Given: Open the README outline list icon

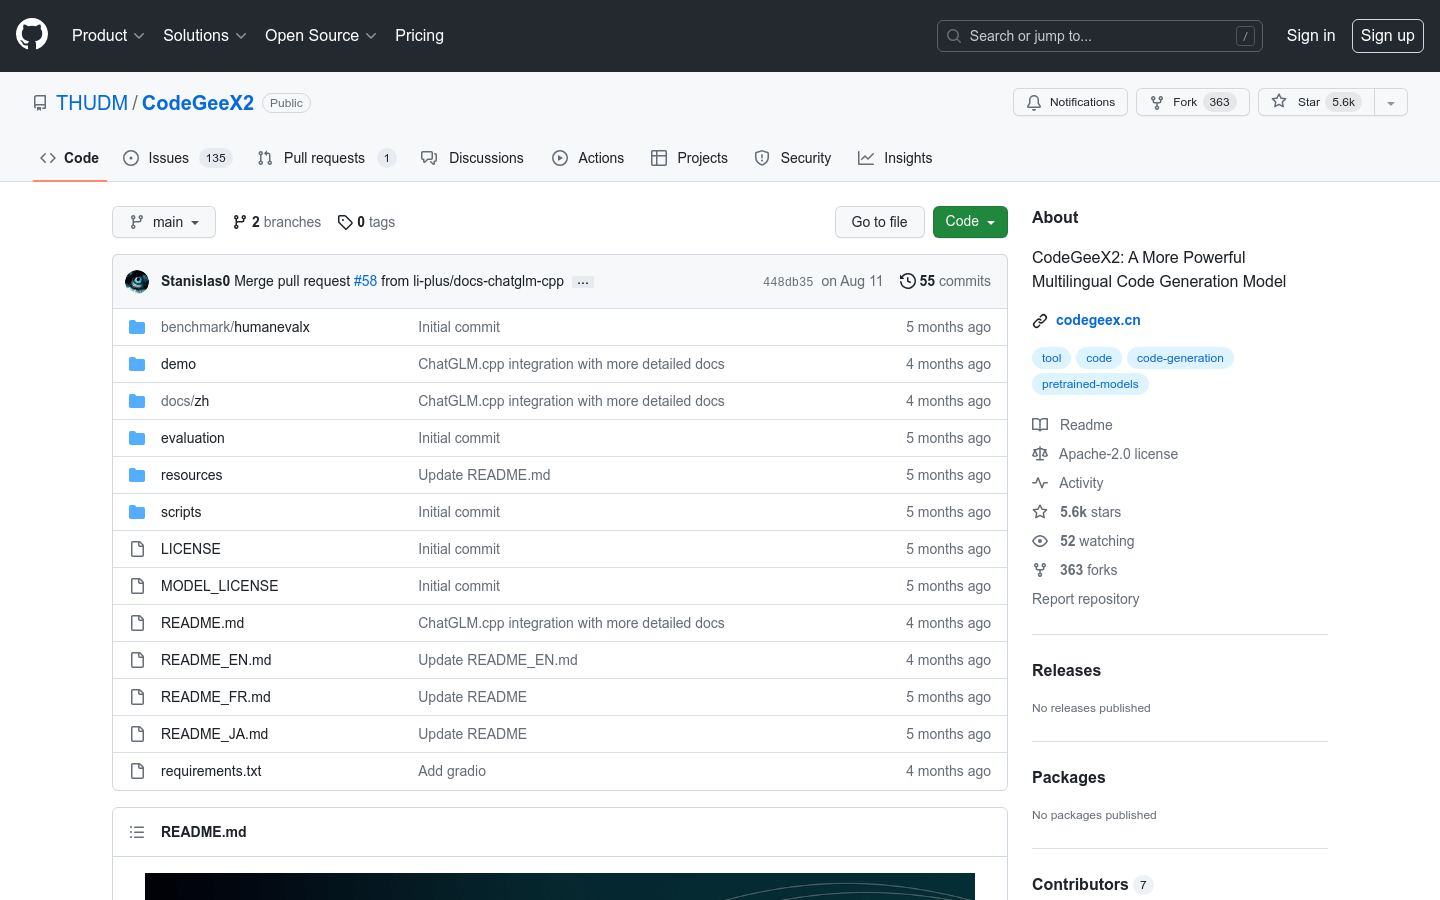Looking at the screenshot, I should point(137,832).
